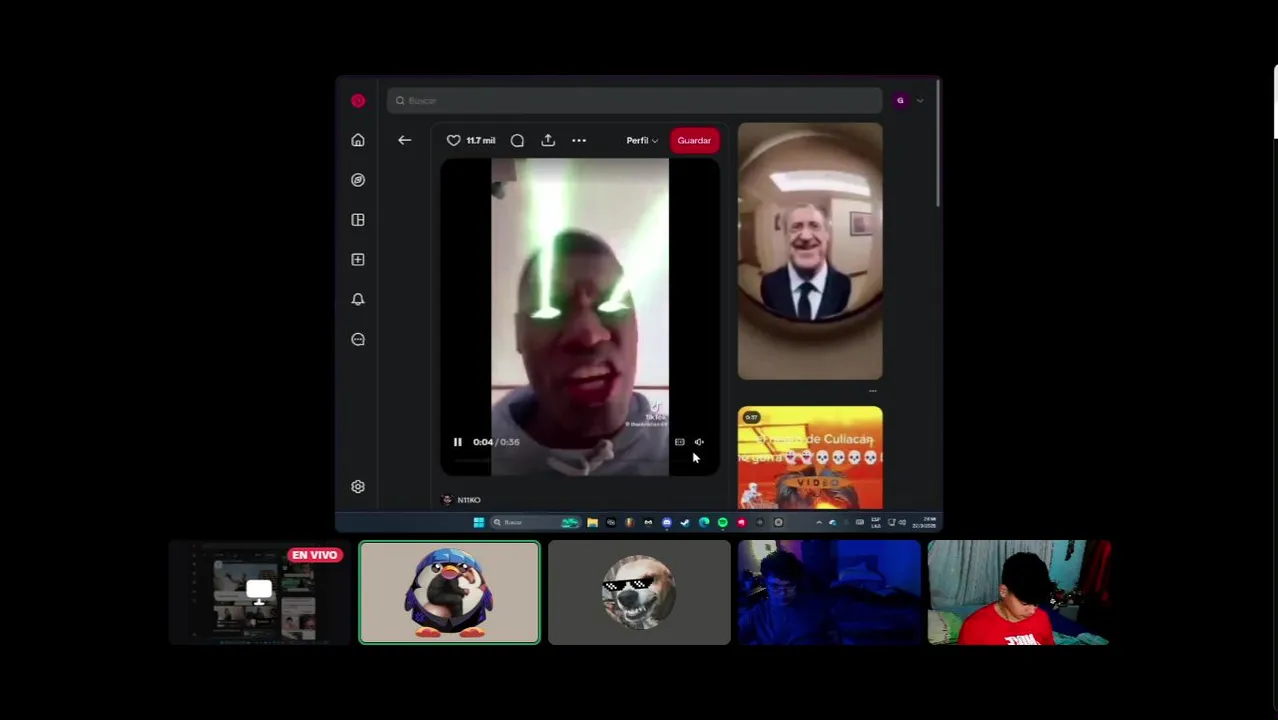Select the dog with sunglasses participant tile

pyautogui.click(x=639, y=593)
